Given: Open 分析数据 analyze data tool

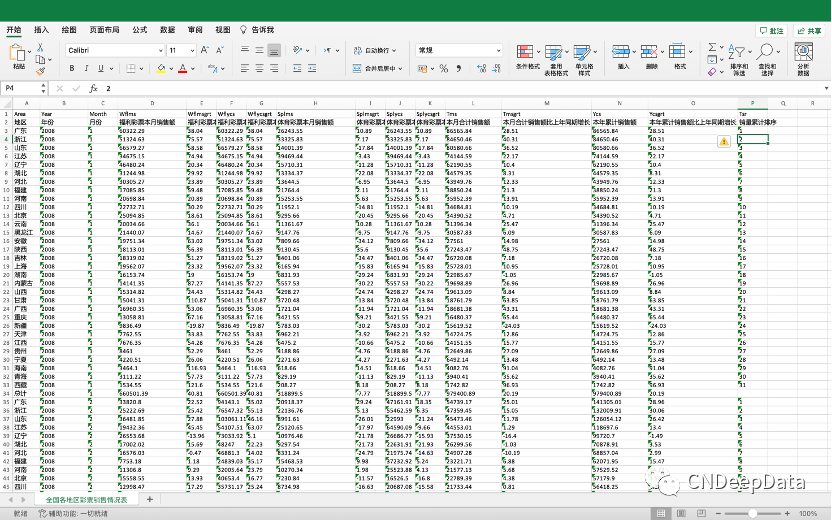Looking at the screenshot, I should pos(803,58).
